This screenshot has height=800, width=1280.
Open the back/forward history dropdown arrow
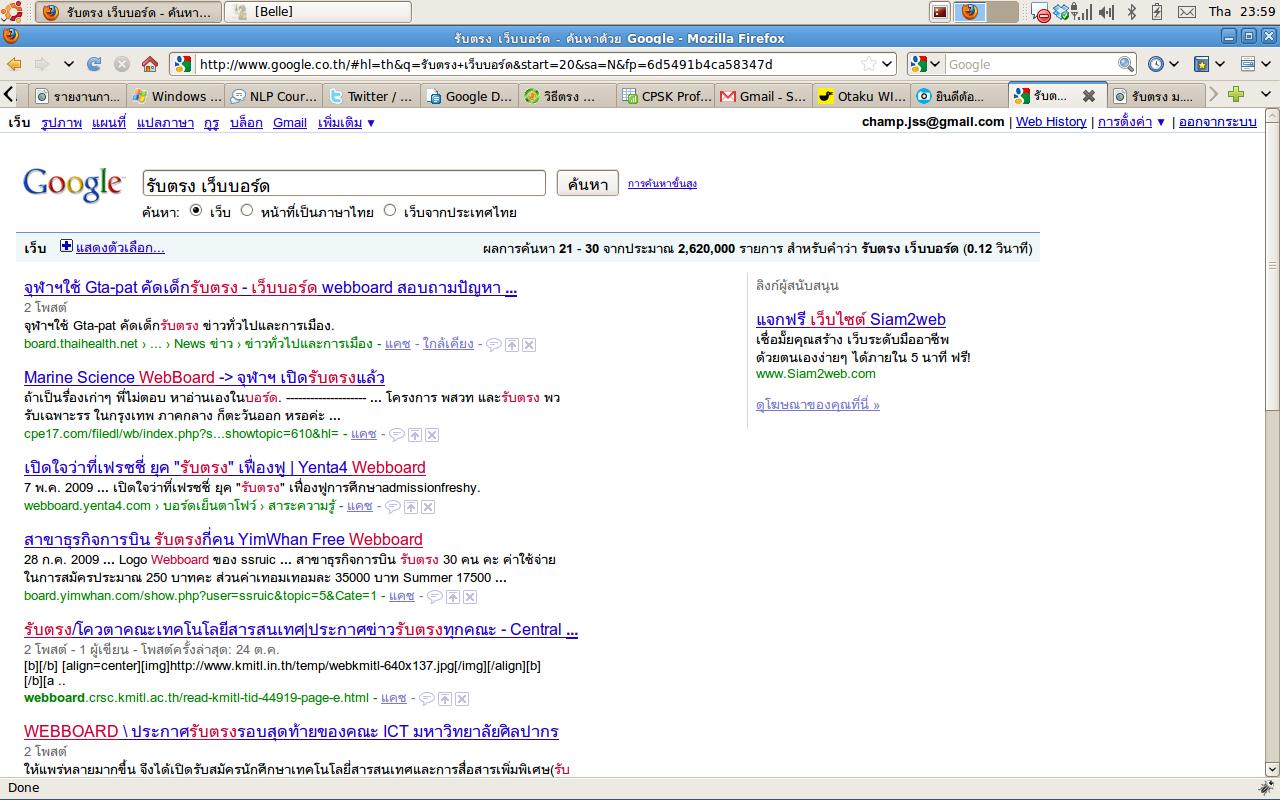tap(69, 64)
